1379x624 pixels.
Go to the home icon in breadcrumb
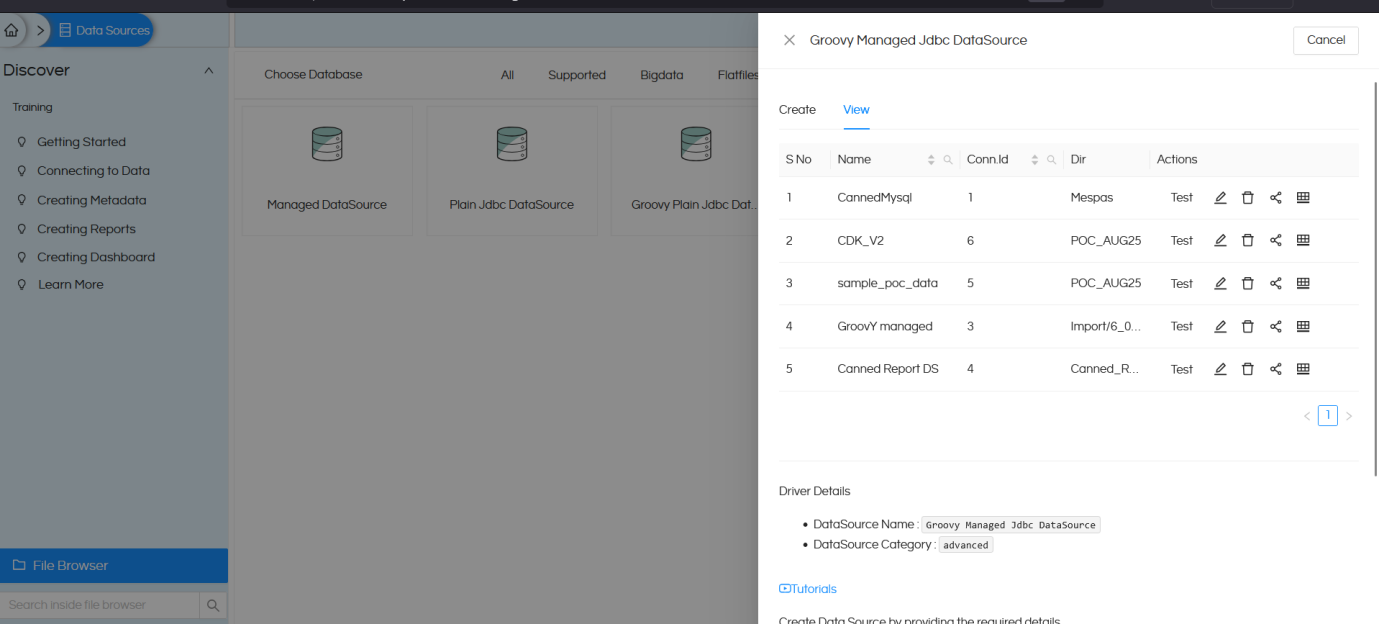(11, 30)
